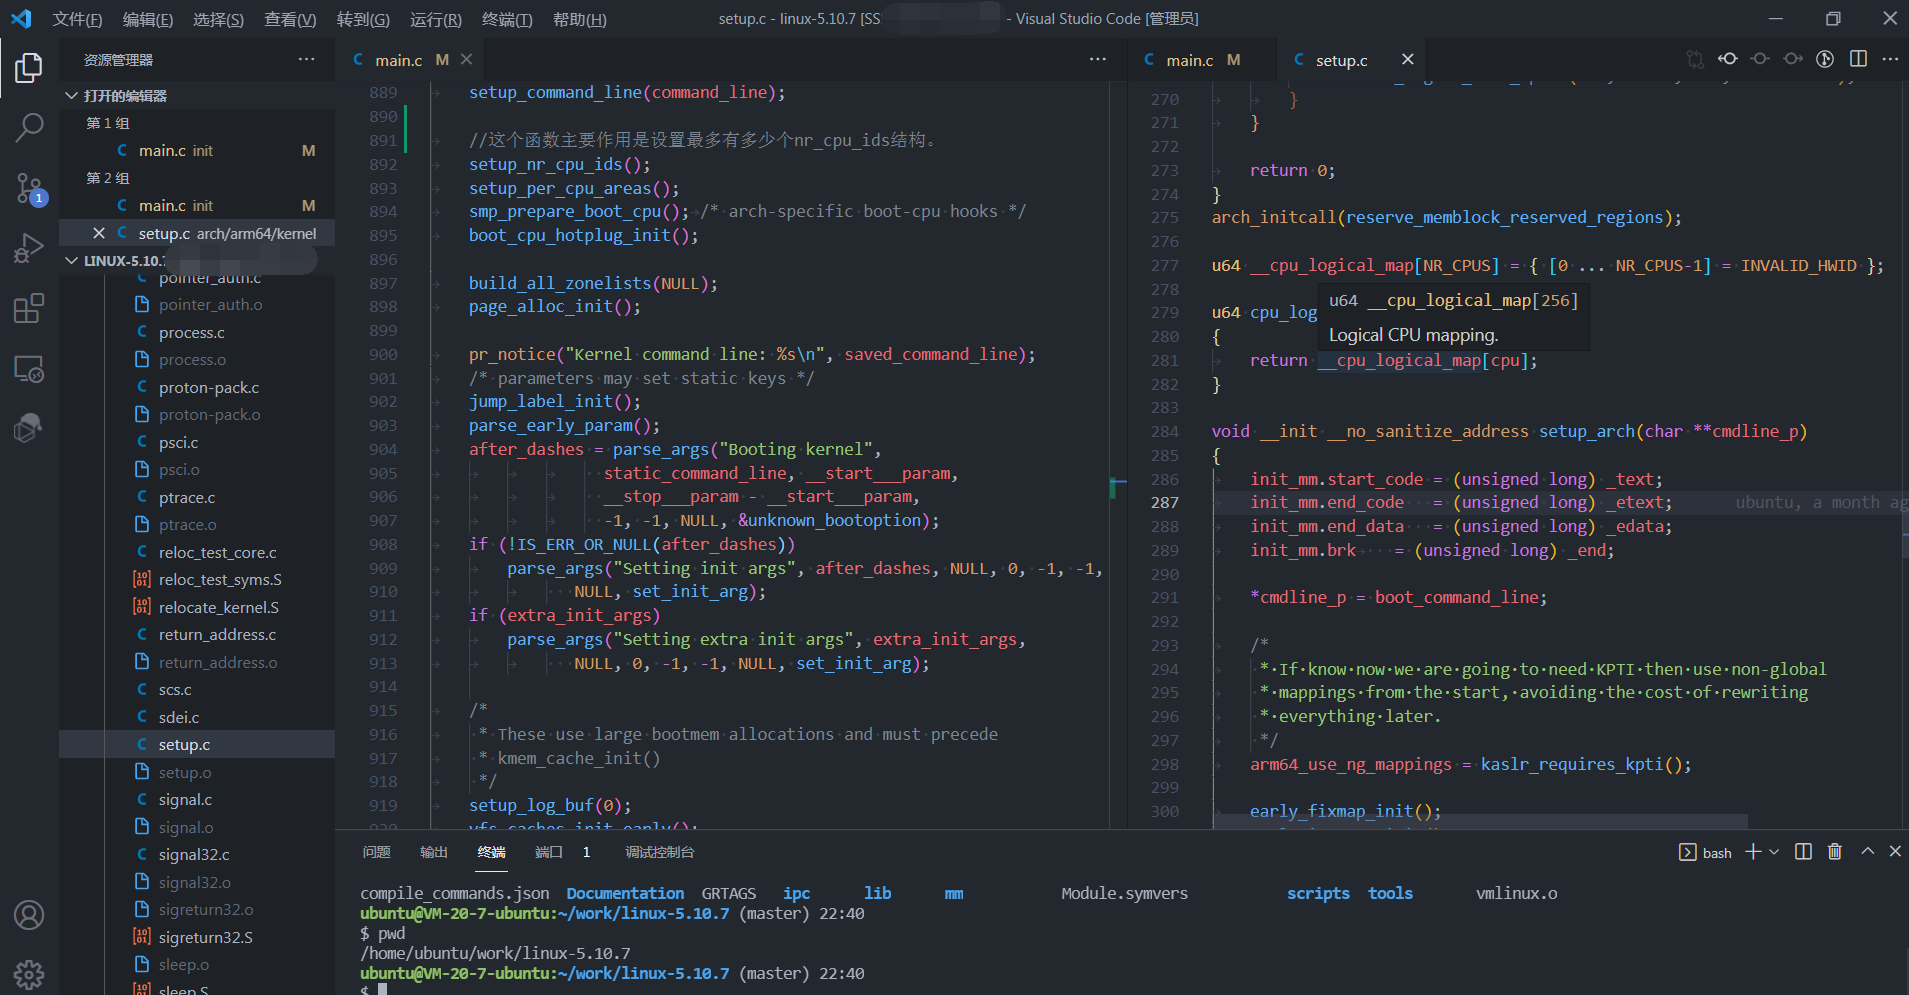1909x995 pixels.
Task: Open return_address.c in the file tree
Action: (x=217, y=634)
